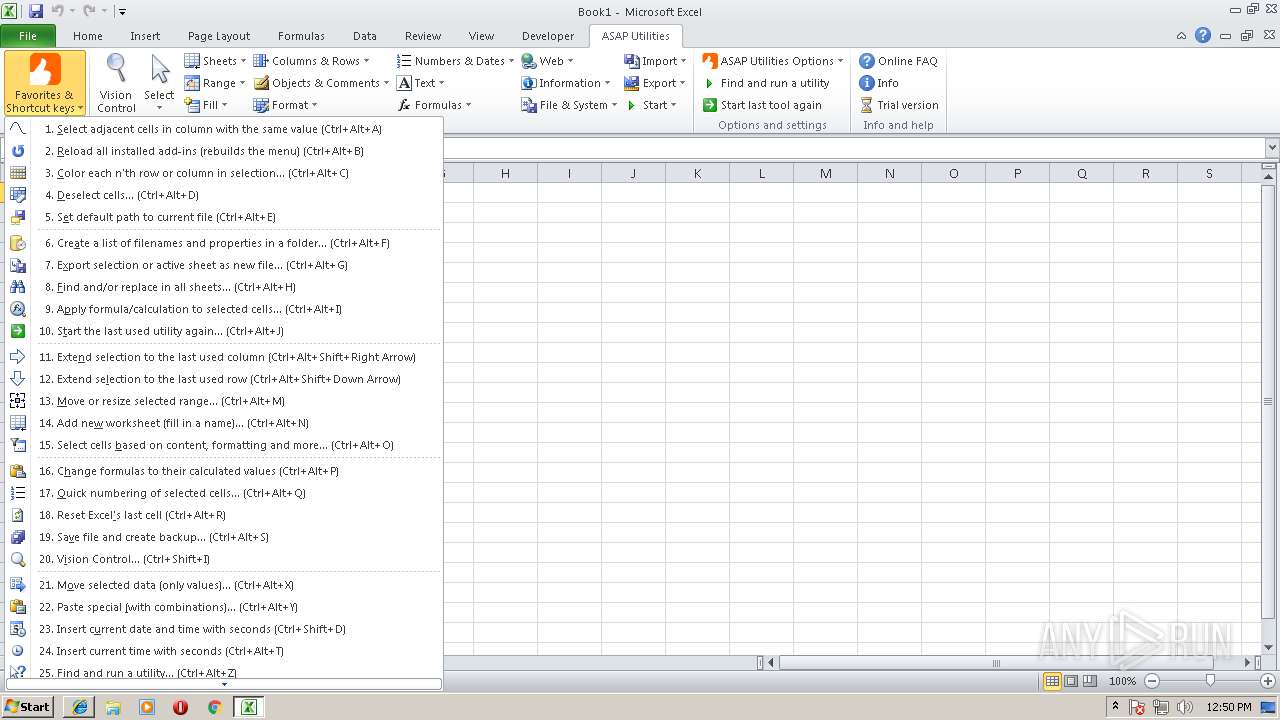Screen dimensions: 1280x720
Task: Pick Start the last used utility again
Action: click(223, 331)
